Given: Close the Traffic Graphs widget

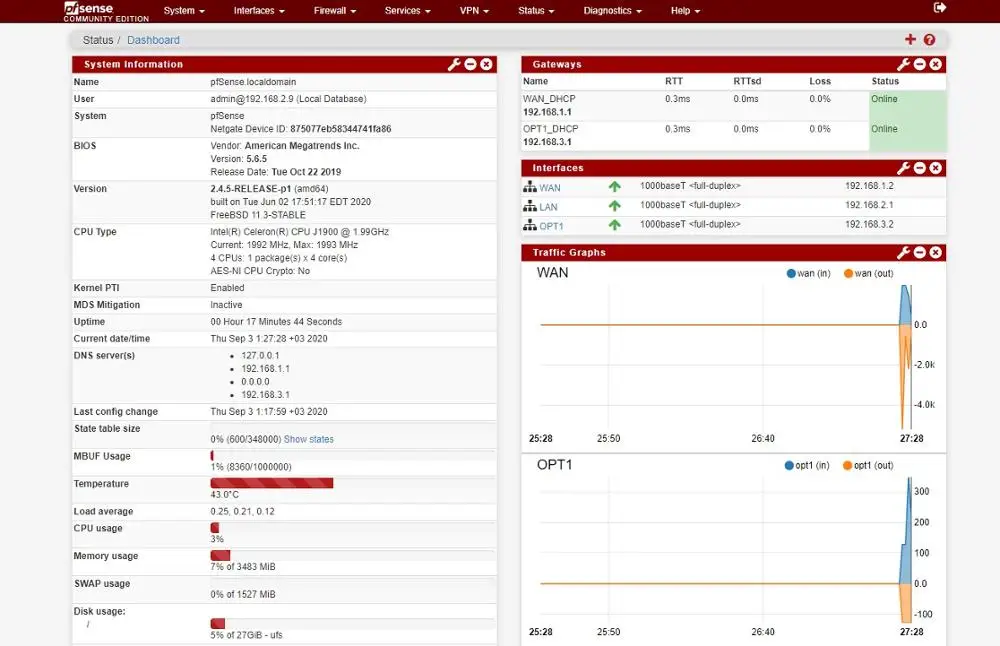Looking at the screenshot, I should [936, 253].
